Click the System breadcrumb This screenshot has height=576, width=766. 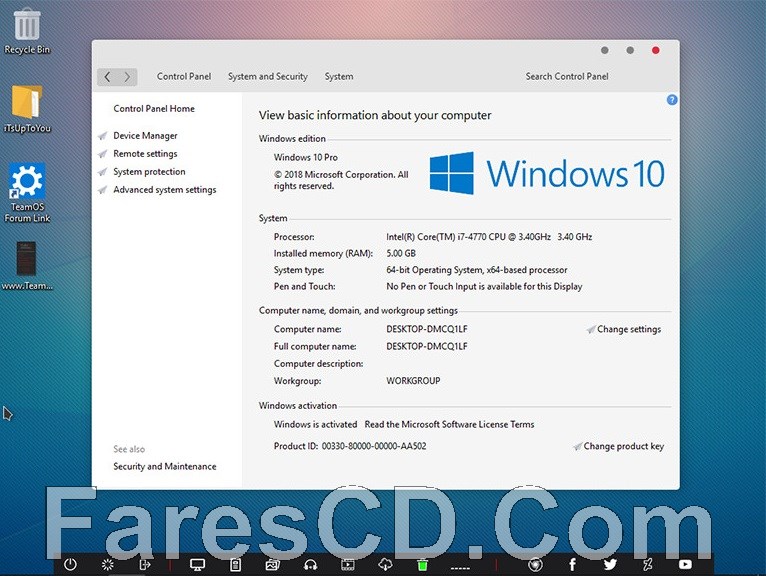pyautogui.click(x=339, y=76)
